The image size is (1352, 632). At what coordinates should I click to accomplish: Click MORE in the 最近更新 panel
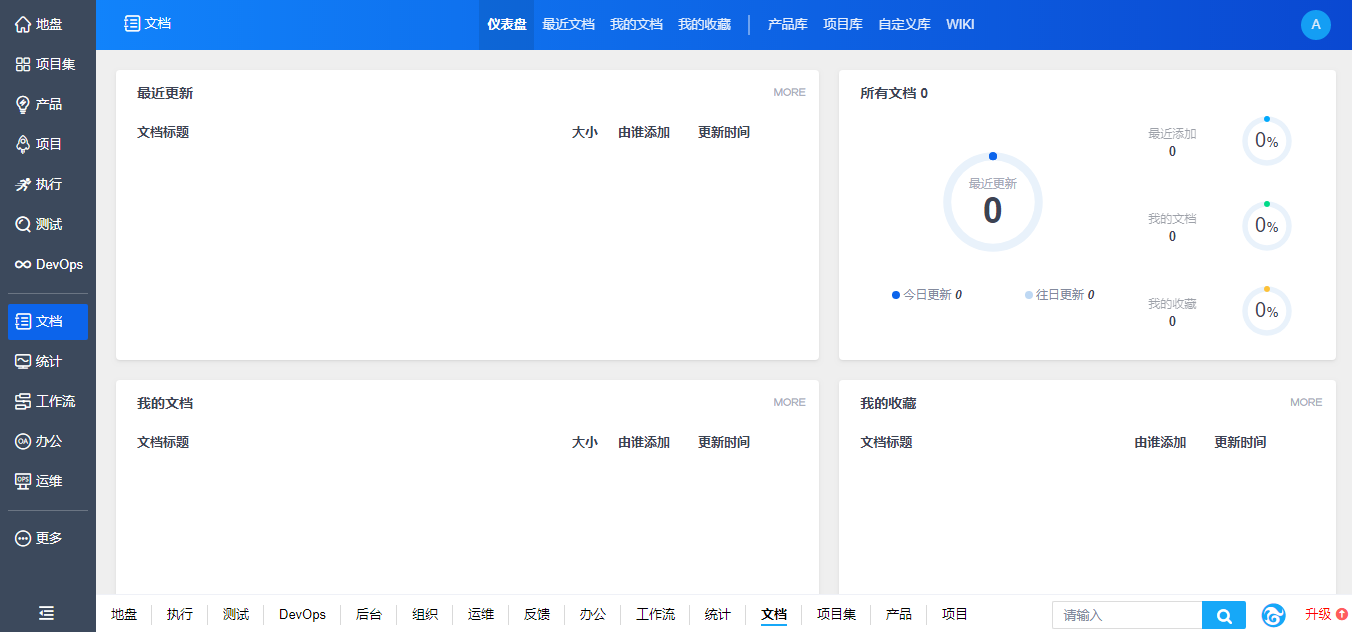coord(789,92)
